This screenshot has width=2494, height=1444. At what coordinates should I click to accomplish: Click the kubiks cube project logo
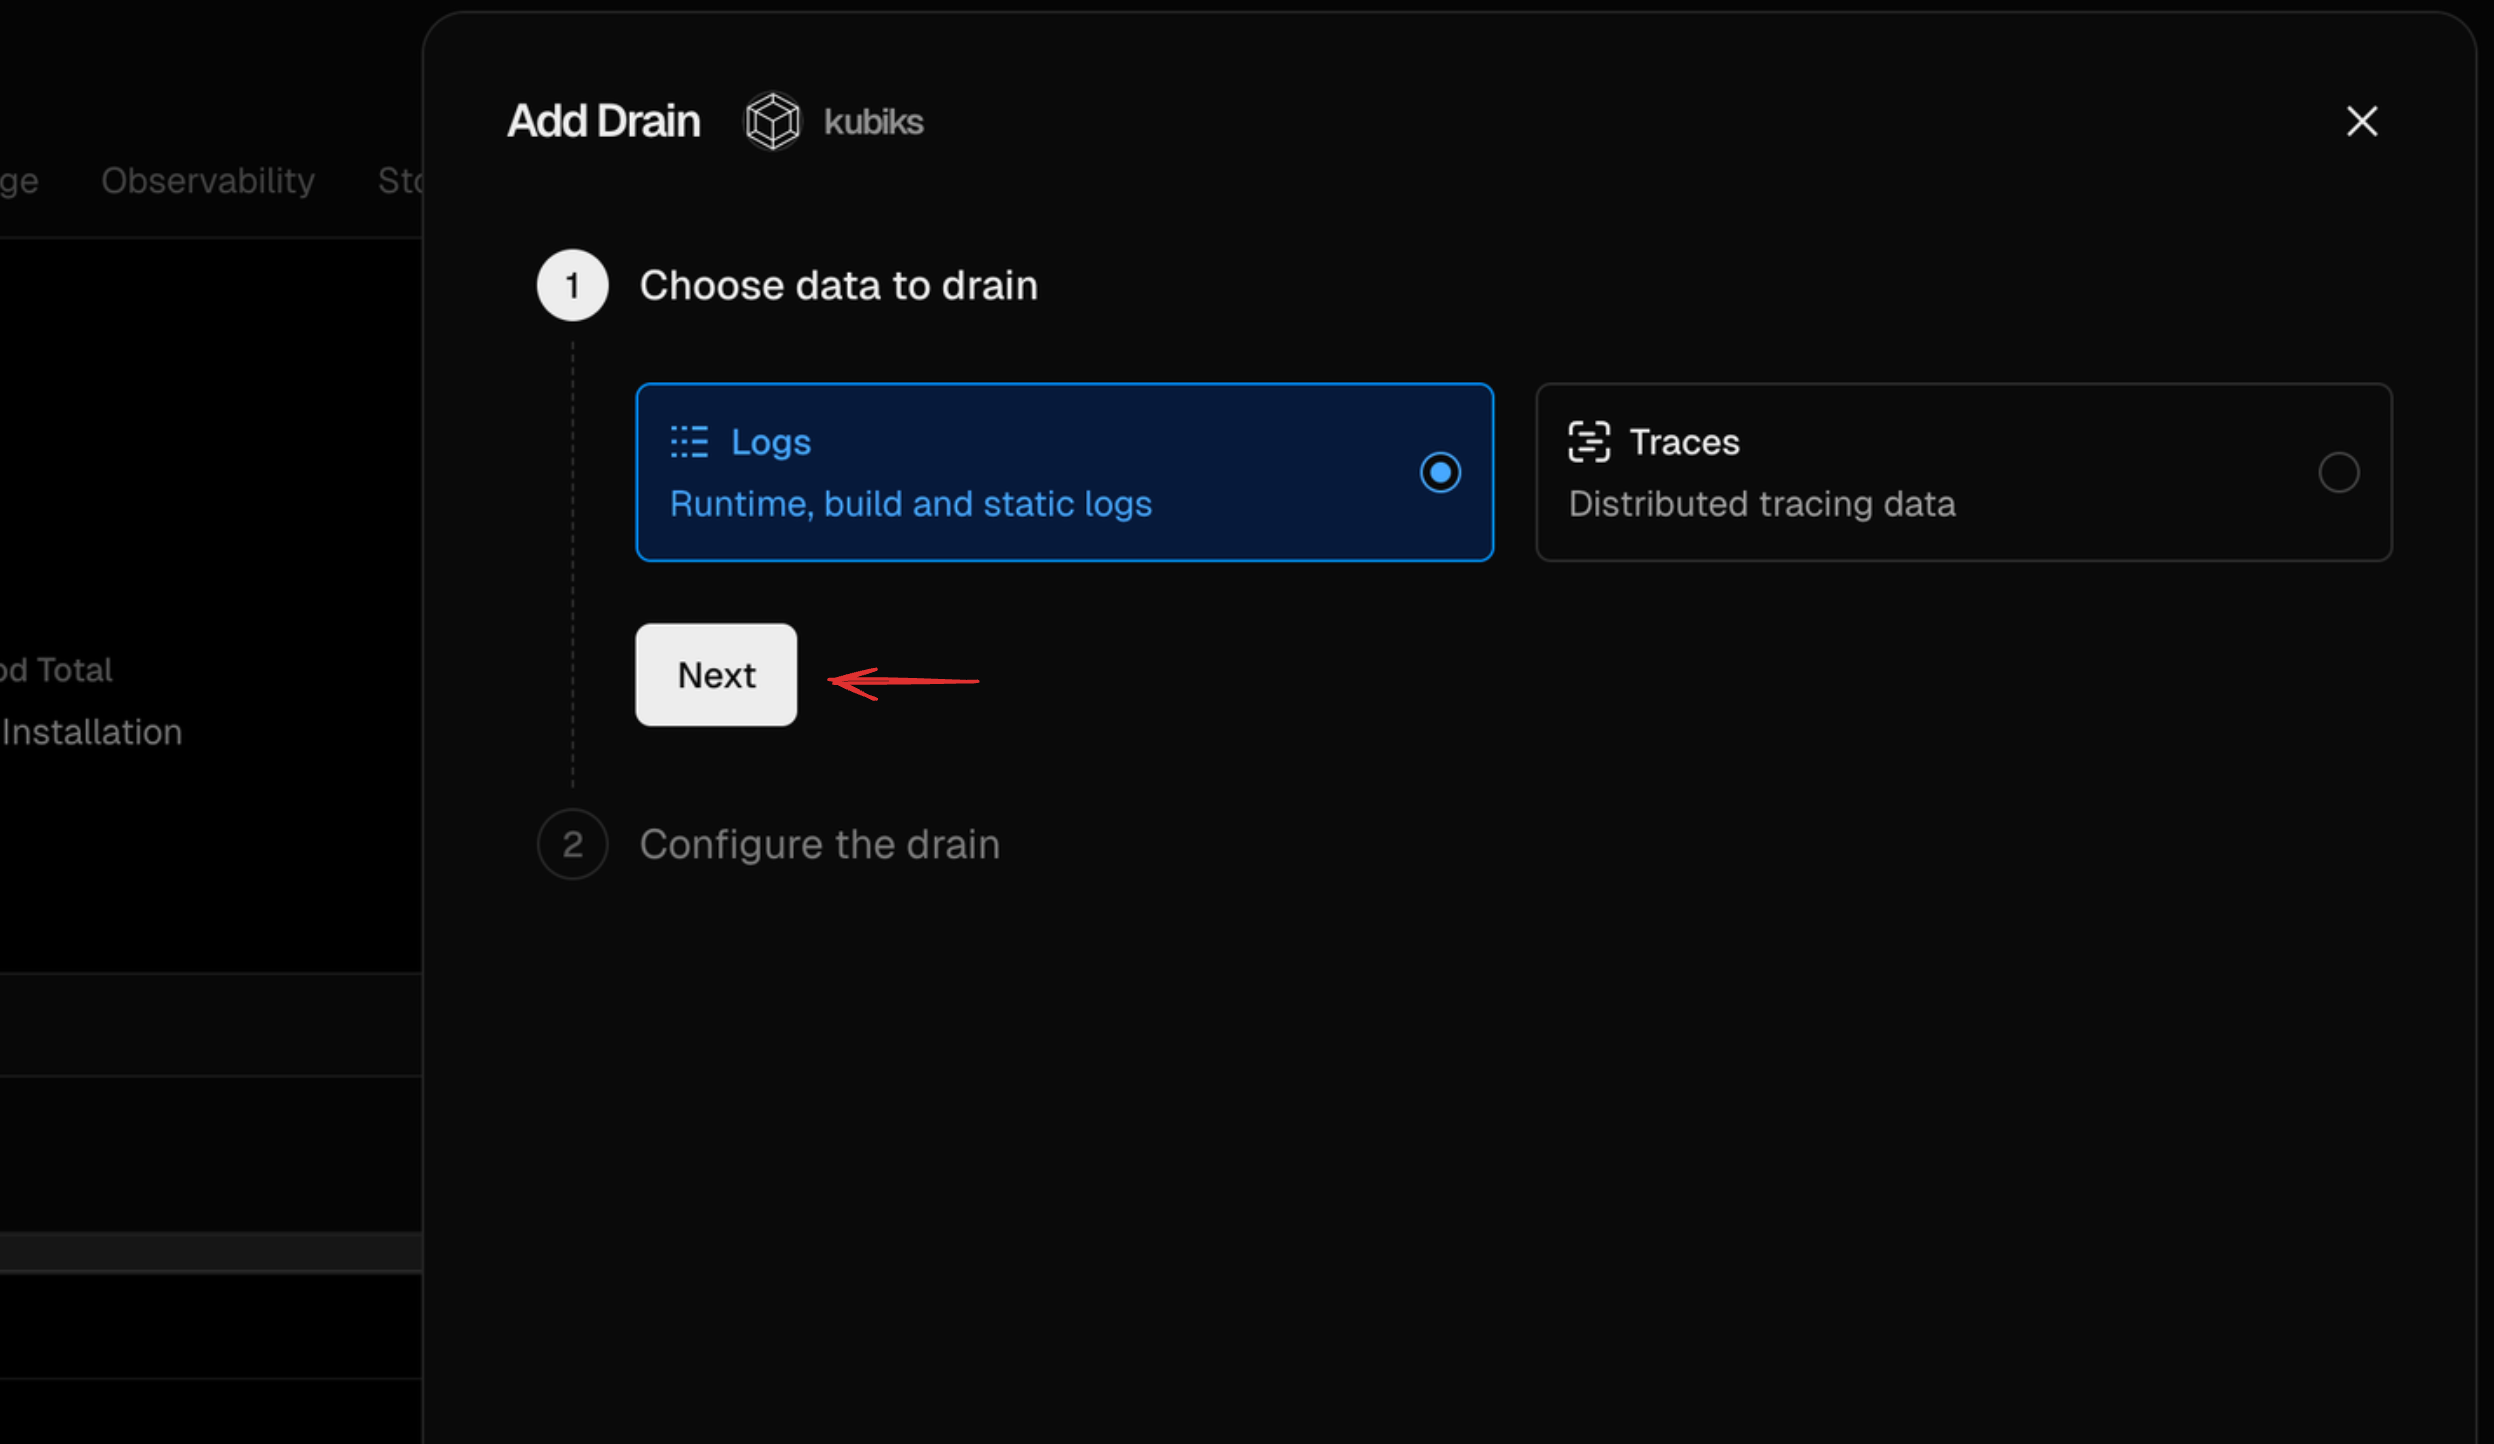[771, 120]
